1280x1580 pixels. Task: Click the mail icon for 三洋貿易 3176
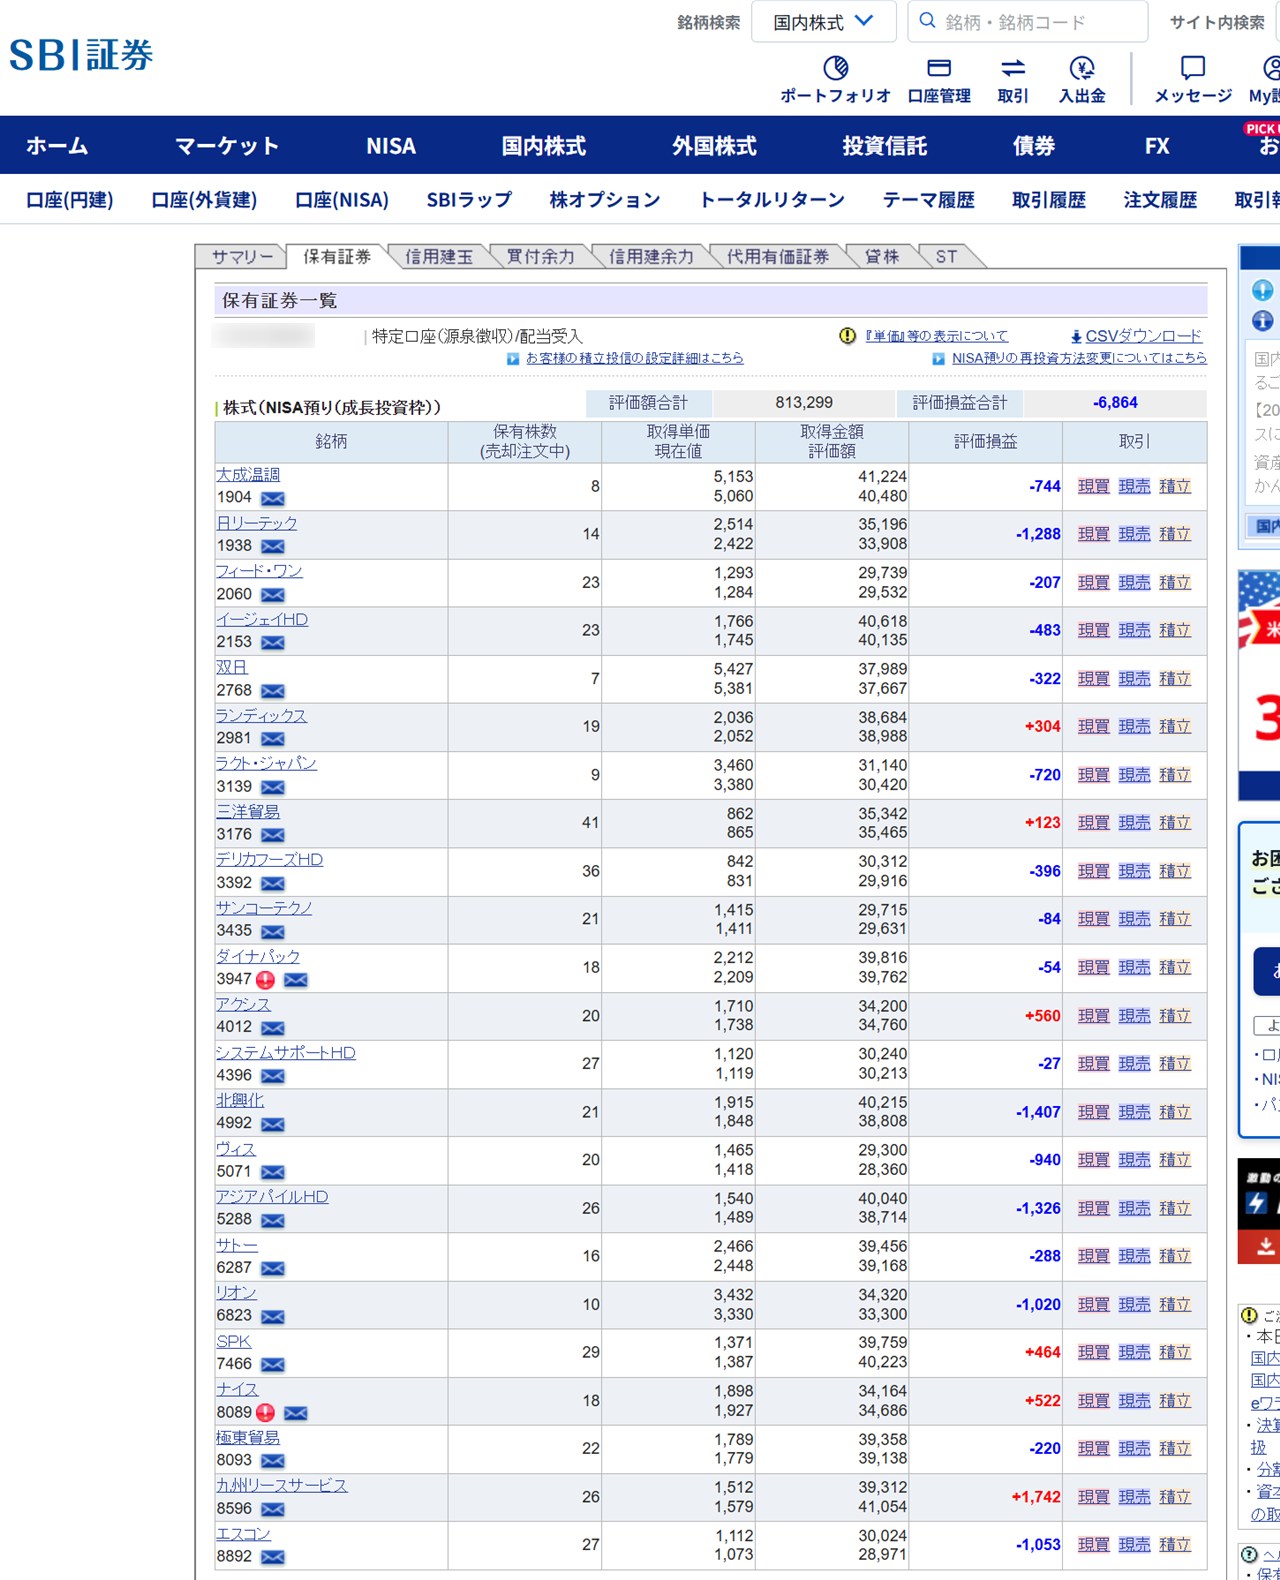tap(273, 835)
